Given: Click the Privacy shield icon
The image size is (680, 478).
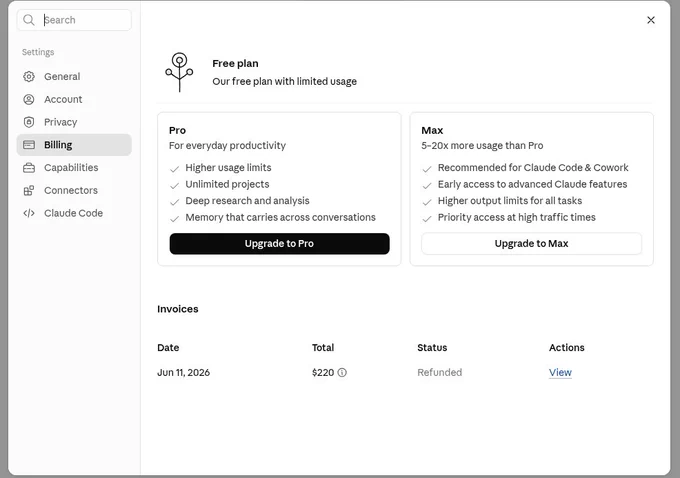Looking at the screenshot, I should pos(29,122).
